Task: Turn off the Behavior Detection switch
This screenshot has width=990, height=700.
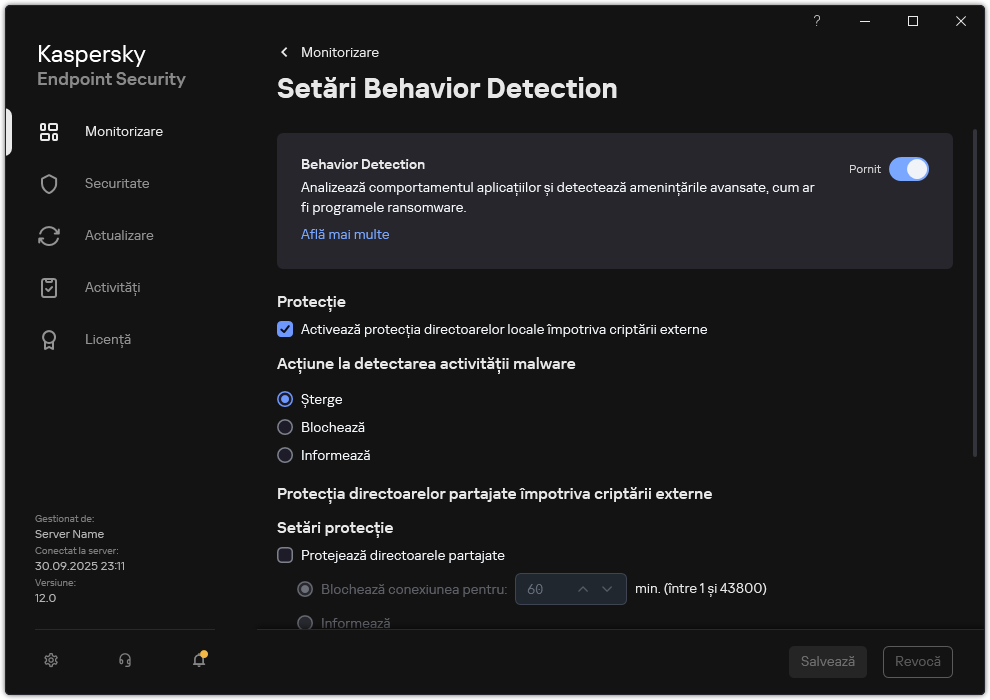Action: tap(908, 169)
